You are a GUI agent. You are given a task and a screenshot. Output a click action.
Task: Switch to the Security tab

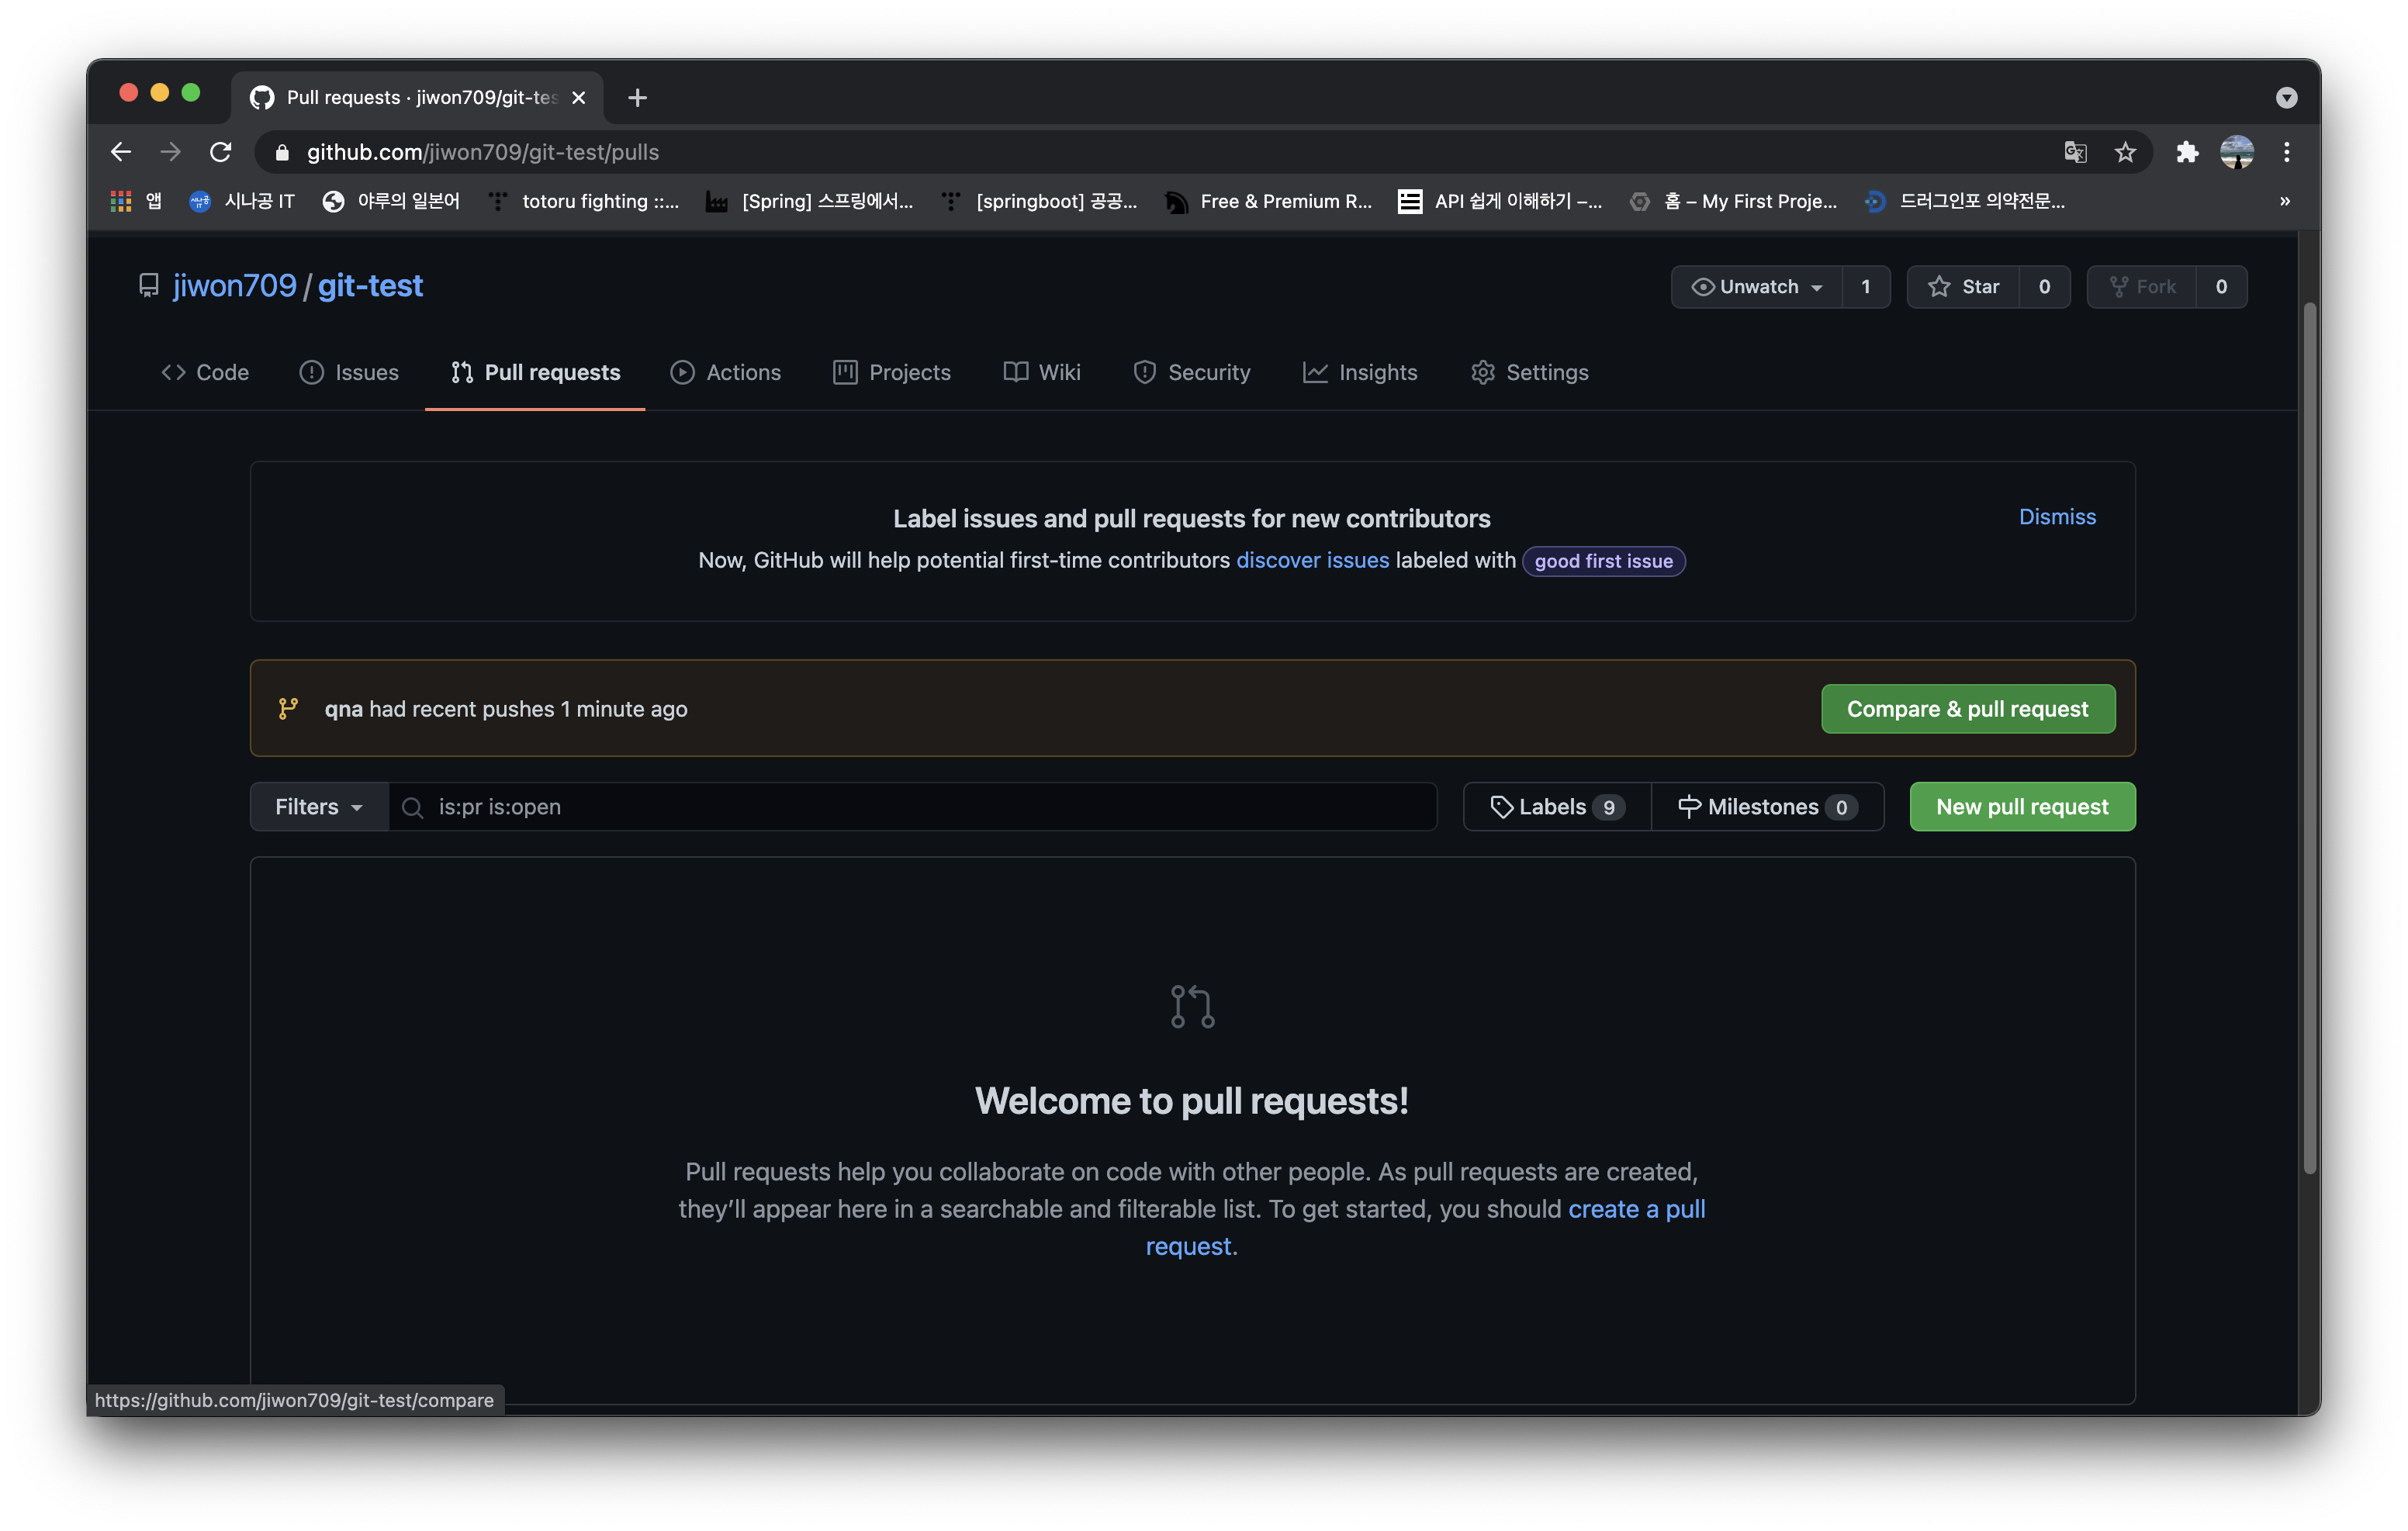click(x=1192, y=372)
